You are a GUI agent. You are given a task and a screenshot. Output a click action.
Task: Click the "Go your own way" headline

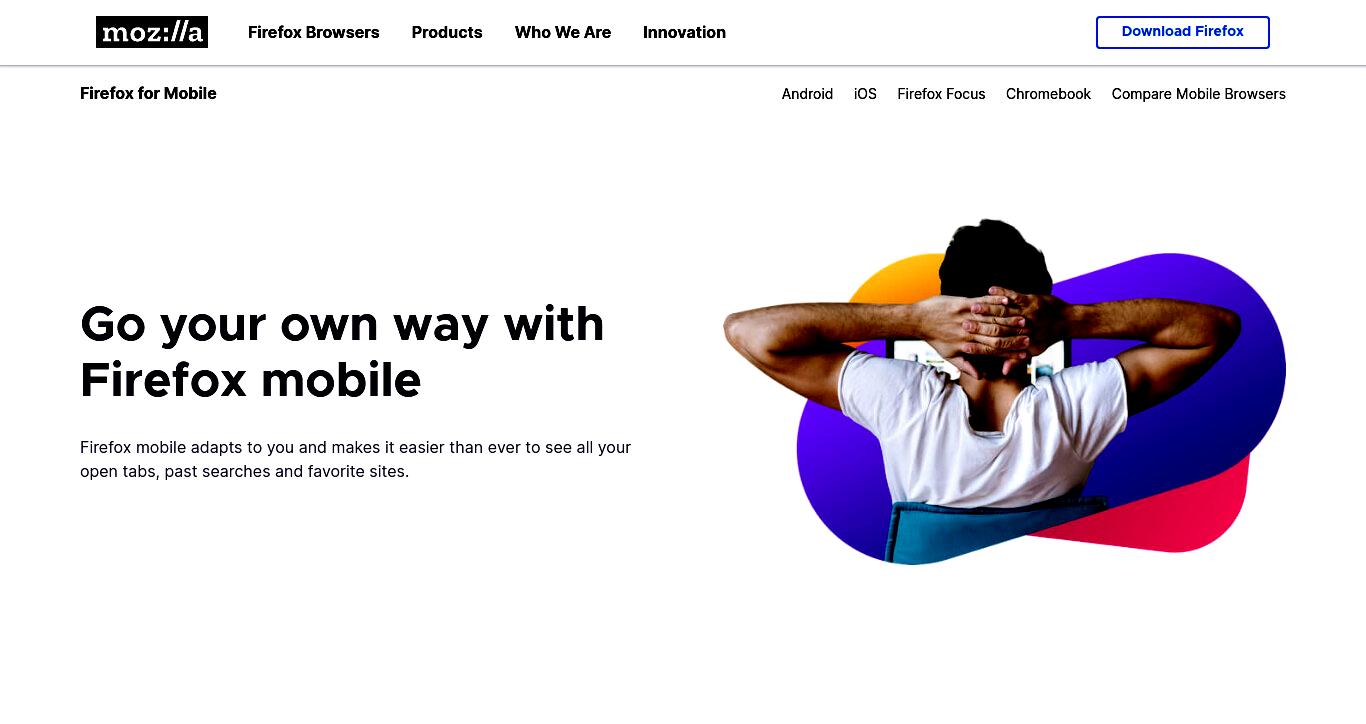pyautogui.click(x=342, y=352)
